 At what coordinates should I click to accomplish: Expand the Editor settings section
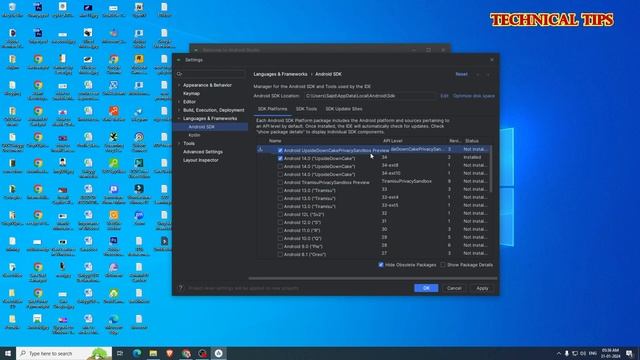click(179, 102)
